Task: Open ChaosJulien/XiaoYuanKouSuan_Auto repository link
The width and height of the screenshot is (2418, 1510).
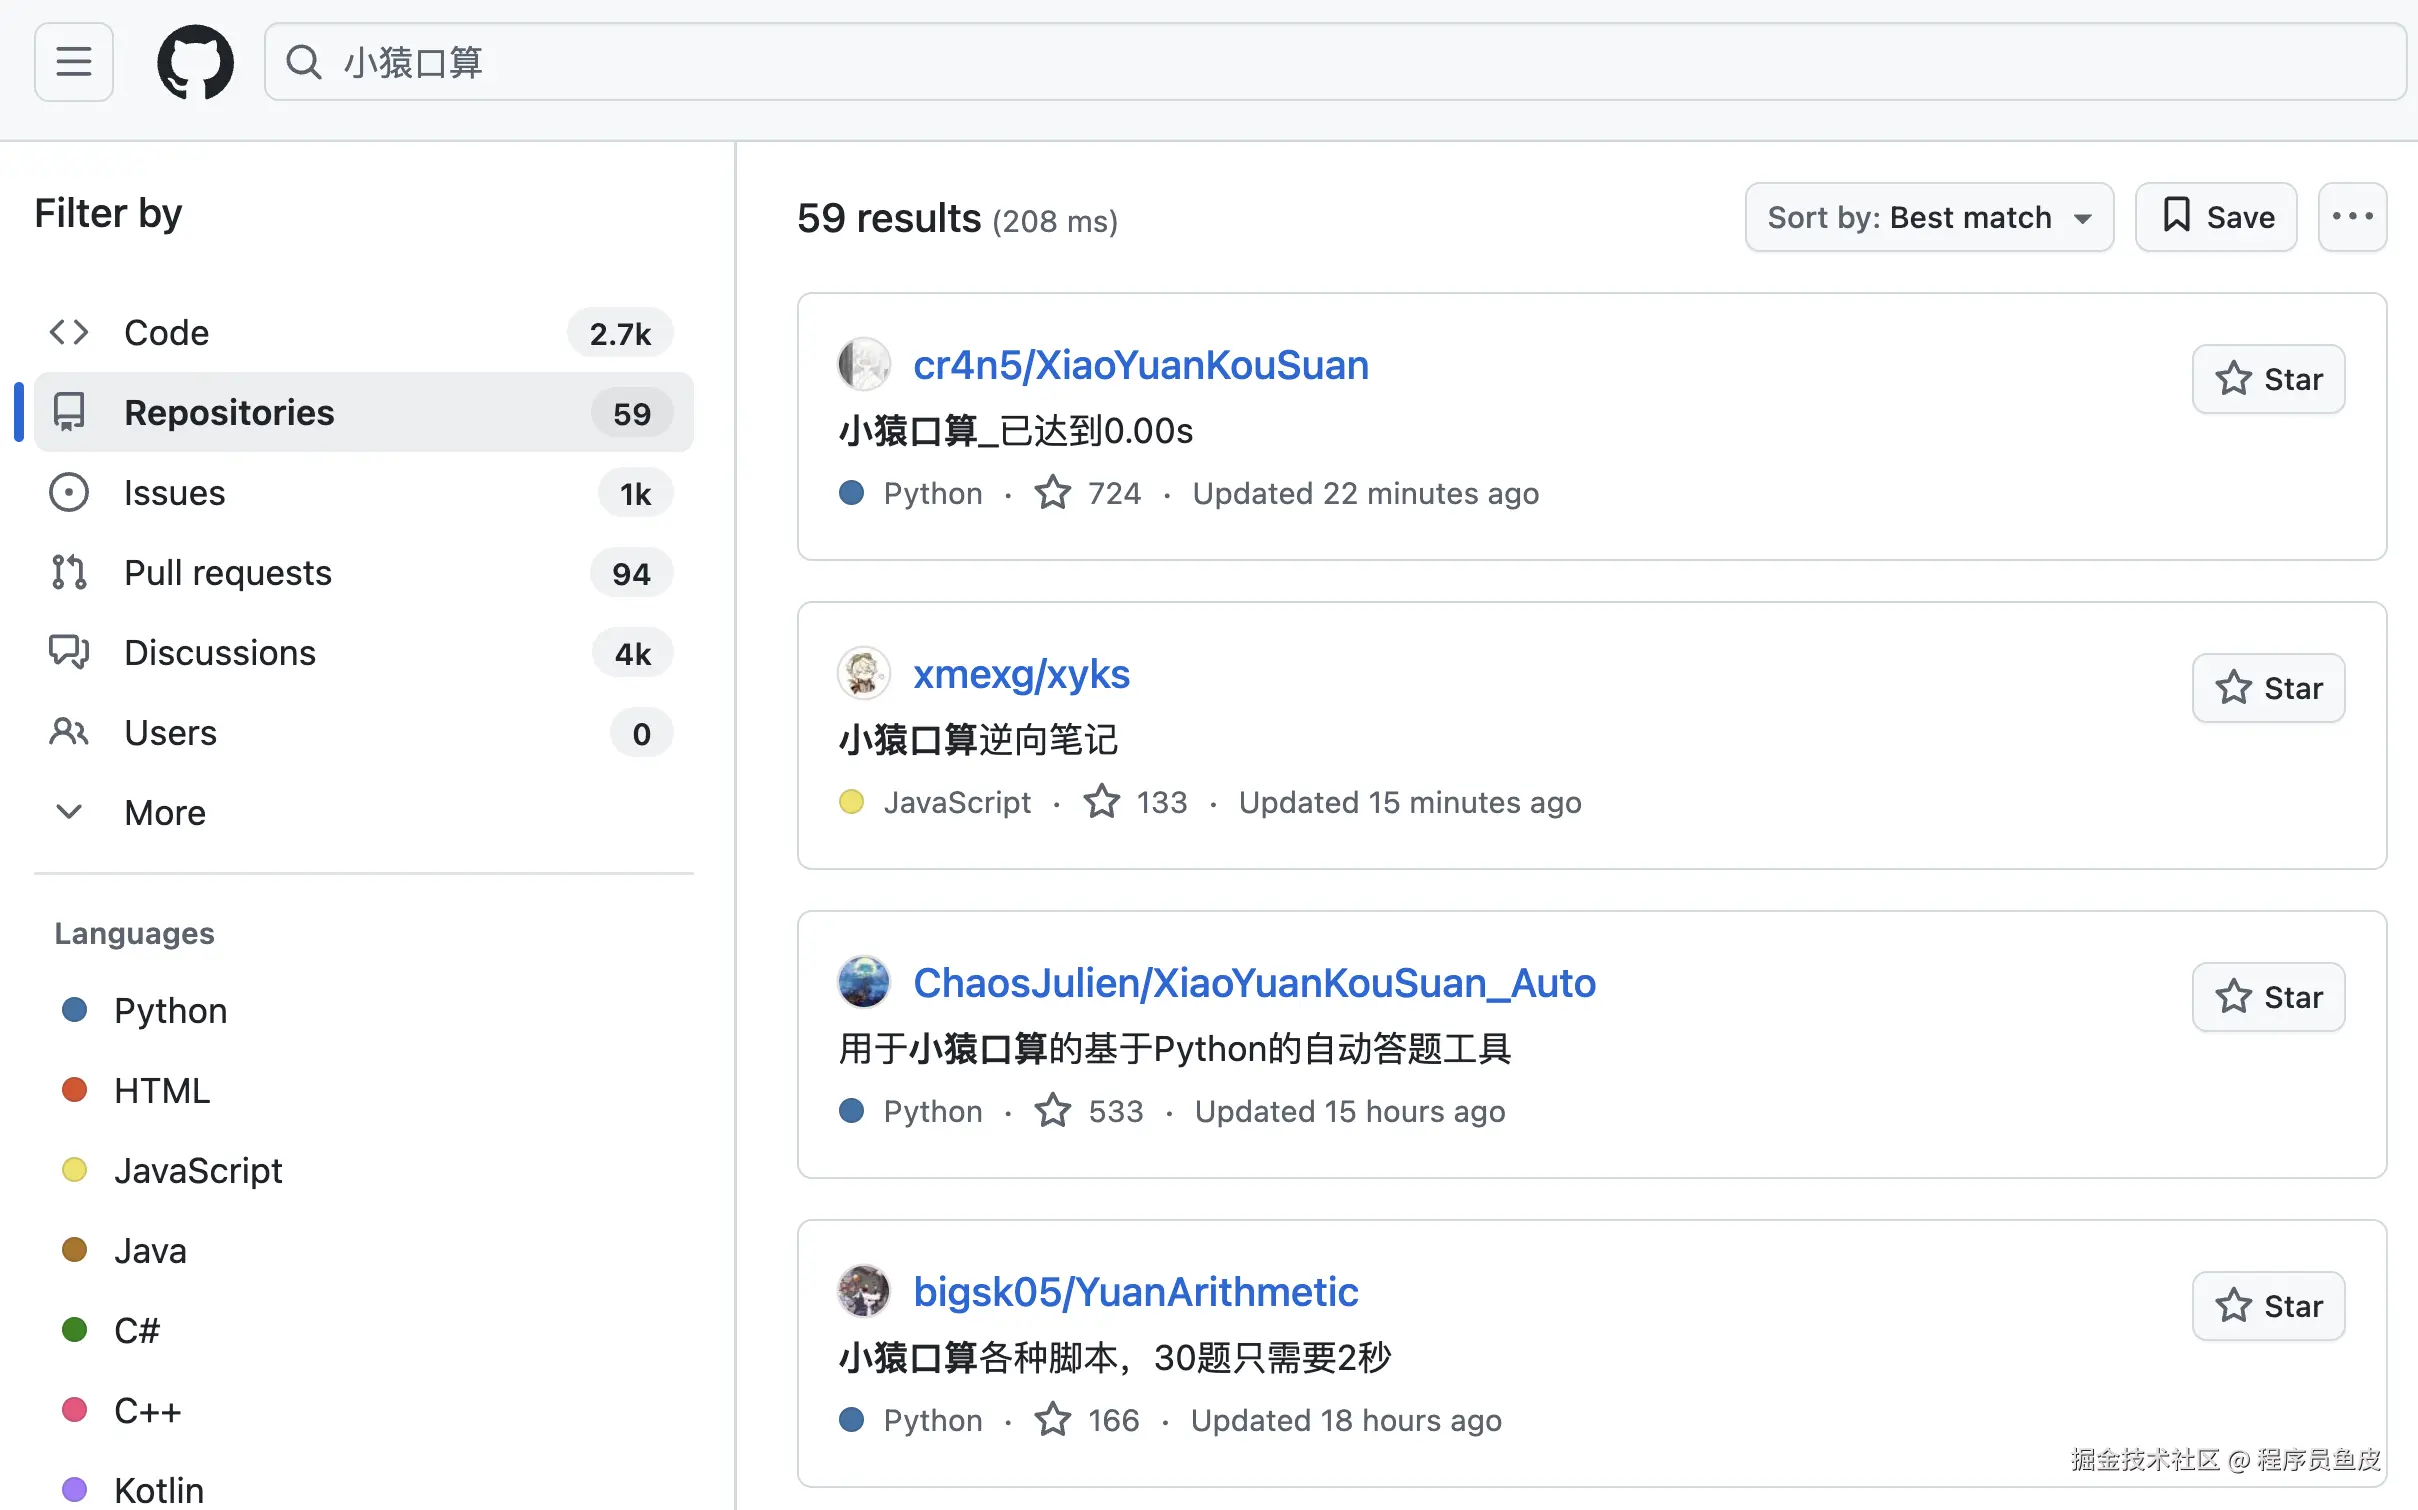Action: (1254, 983)
